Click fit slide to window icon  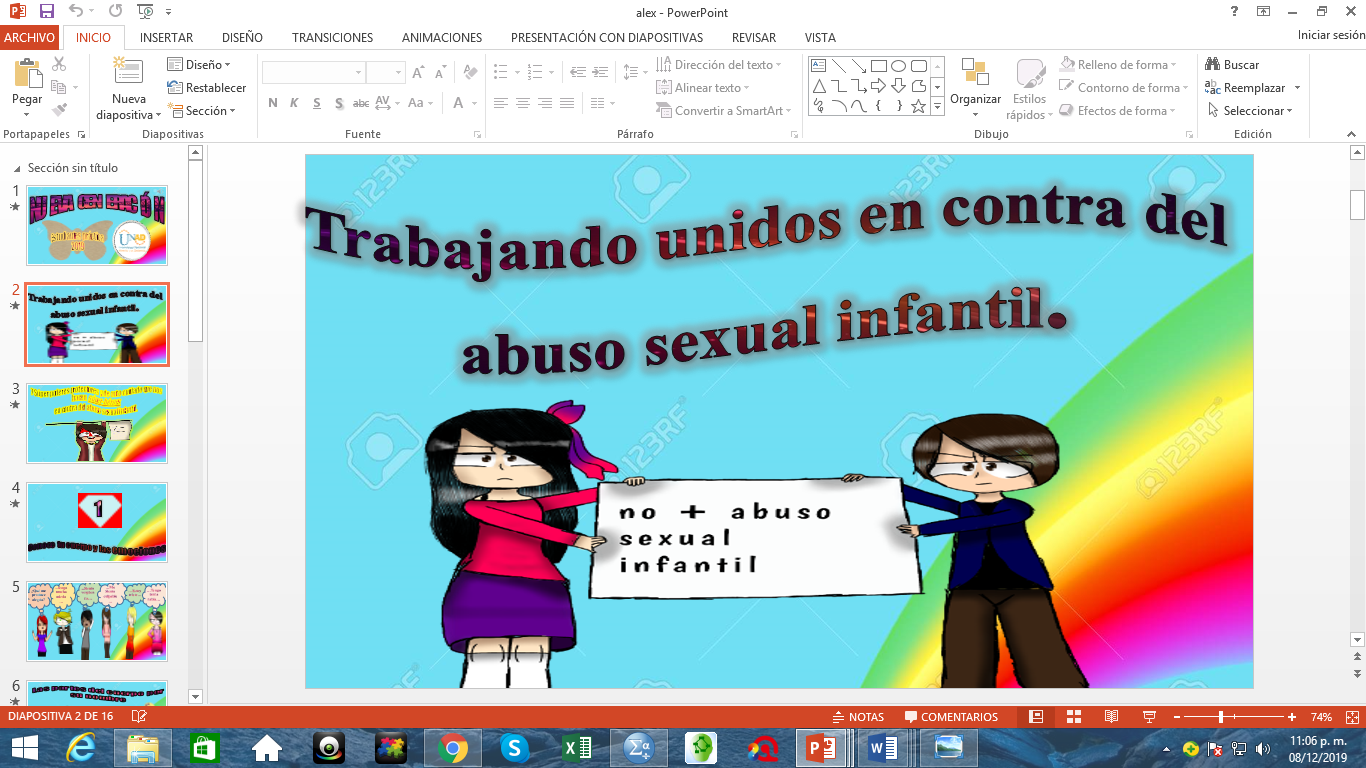tap(1352, 717)
